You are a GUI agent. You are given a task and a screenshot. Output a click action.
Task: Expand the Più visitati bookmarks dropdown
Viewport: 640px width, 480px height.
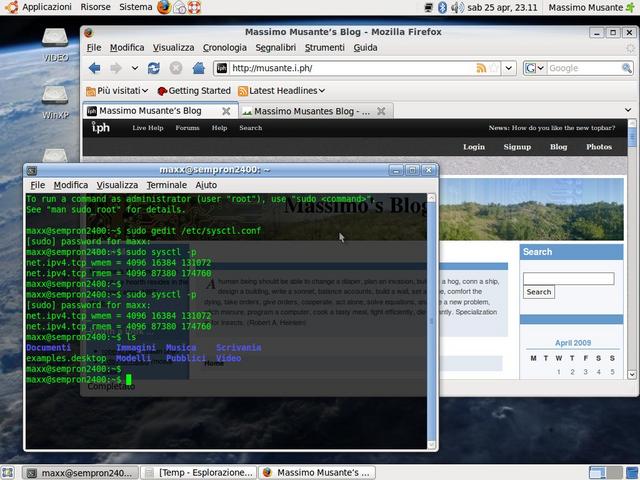[x=145, y=91]
